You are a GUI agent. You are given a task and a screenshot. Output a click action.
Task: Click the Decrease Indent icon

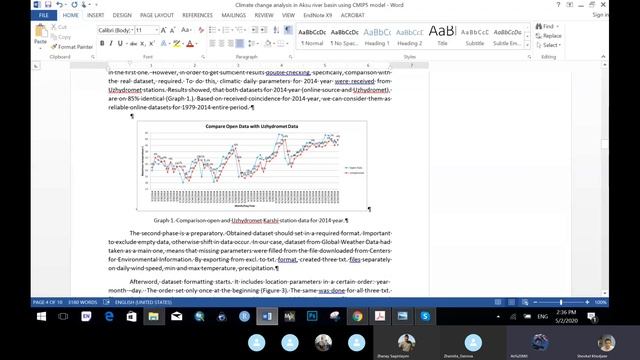coord(254,30)
